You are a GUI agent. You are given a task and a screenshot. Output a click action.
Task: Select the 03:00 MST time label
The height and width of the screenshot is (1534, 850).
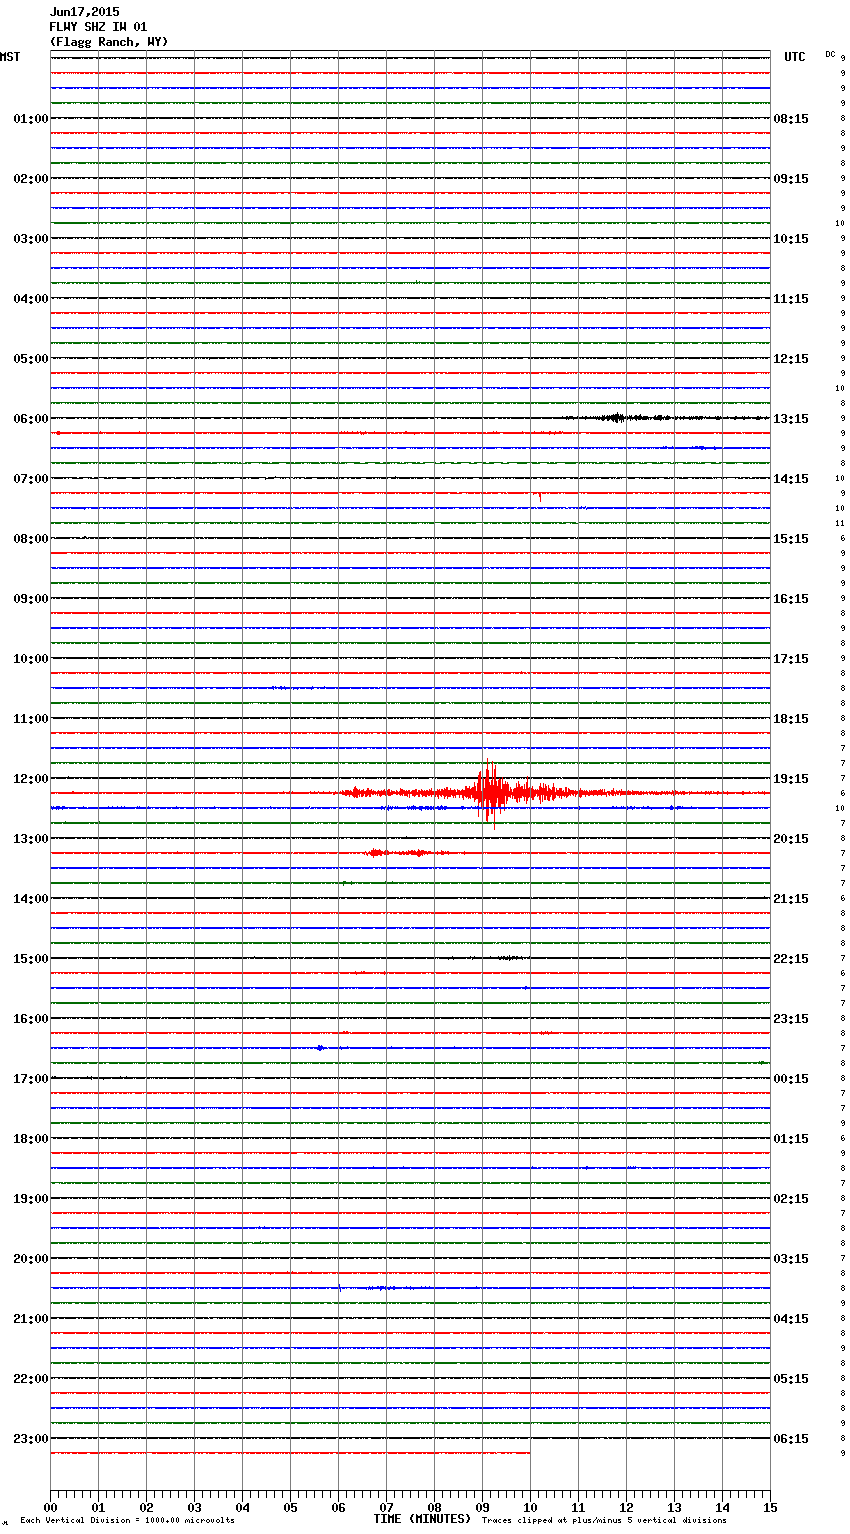coord(31,239)
